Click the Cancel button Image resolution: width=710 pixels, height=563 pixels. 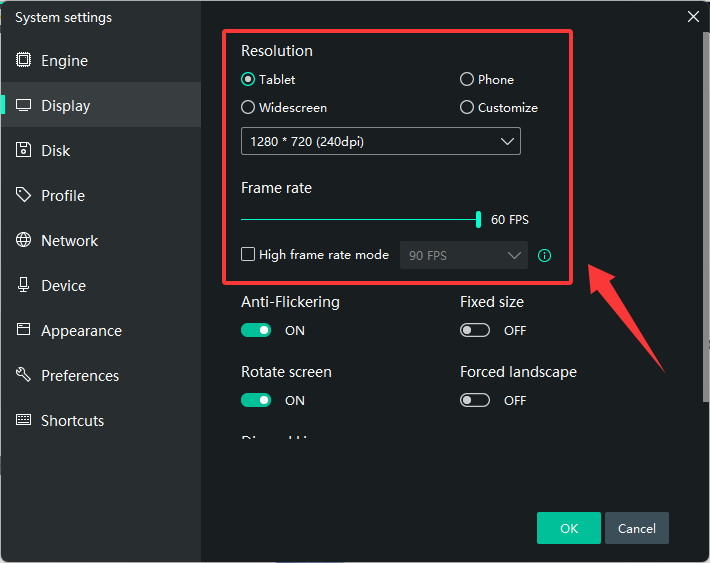(x=636, y=528)
